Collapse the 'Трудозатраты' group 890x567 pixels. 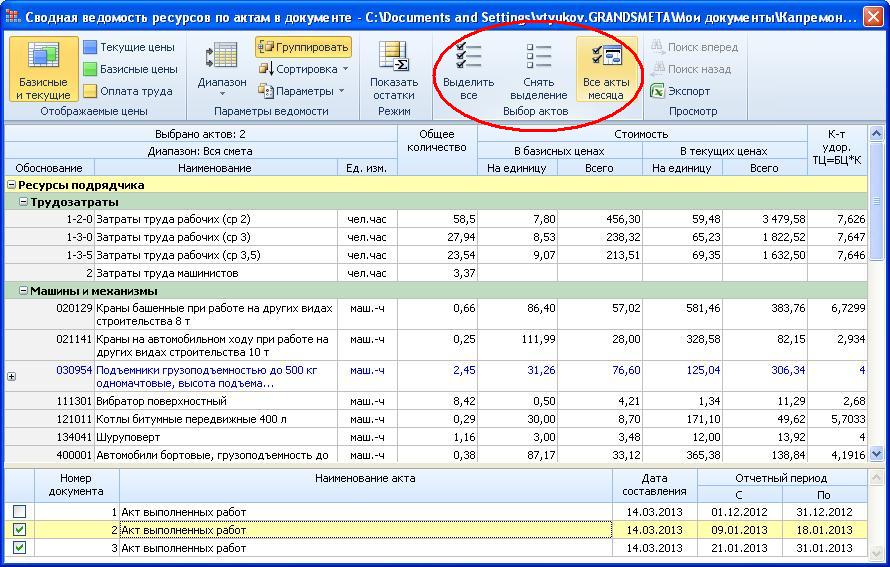23,202
